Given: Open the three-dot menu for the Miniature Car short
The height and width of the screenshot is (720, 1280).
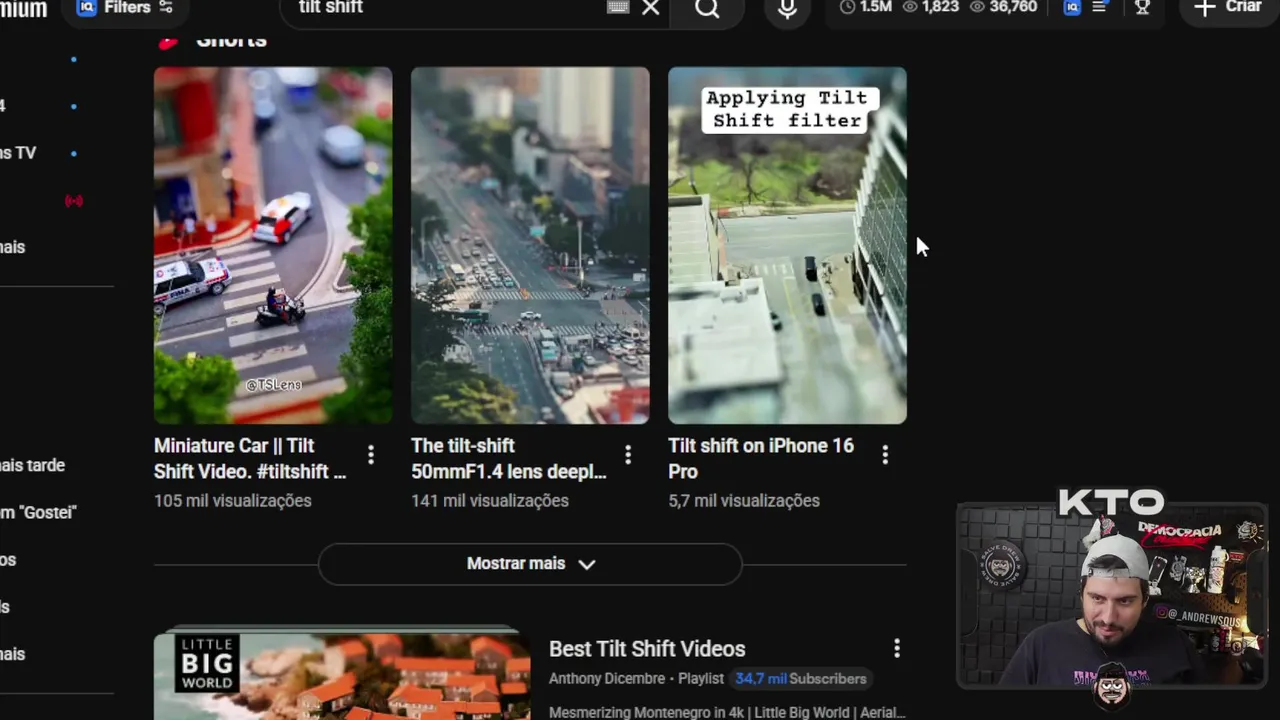Looking at the screenshot, I should [x=371, y=455].
